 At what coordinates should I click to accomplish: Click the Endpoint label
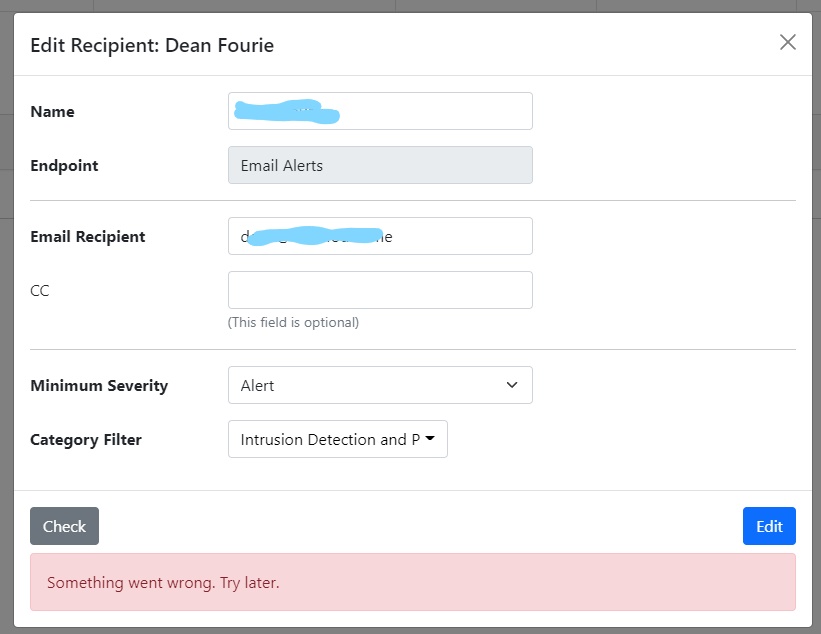[64, 165]
